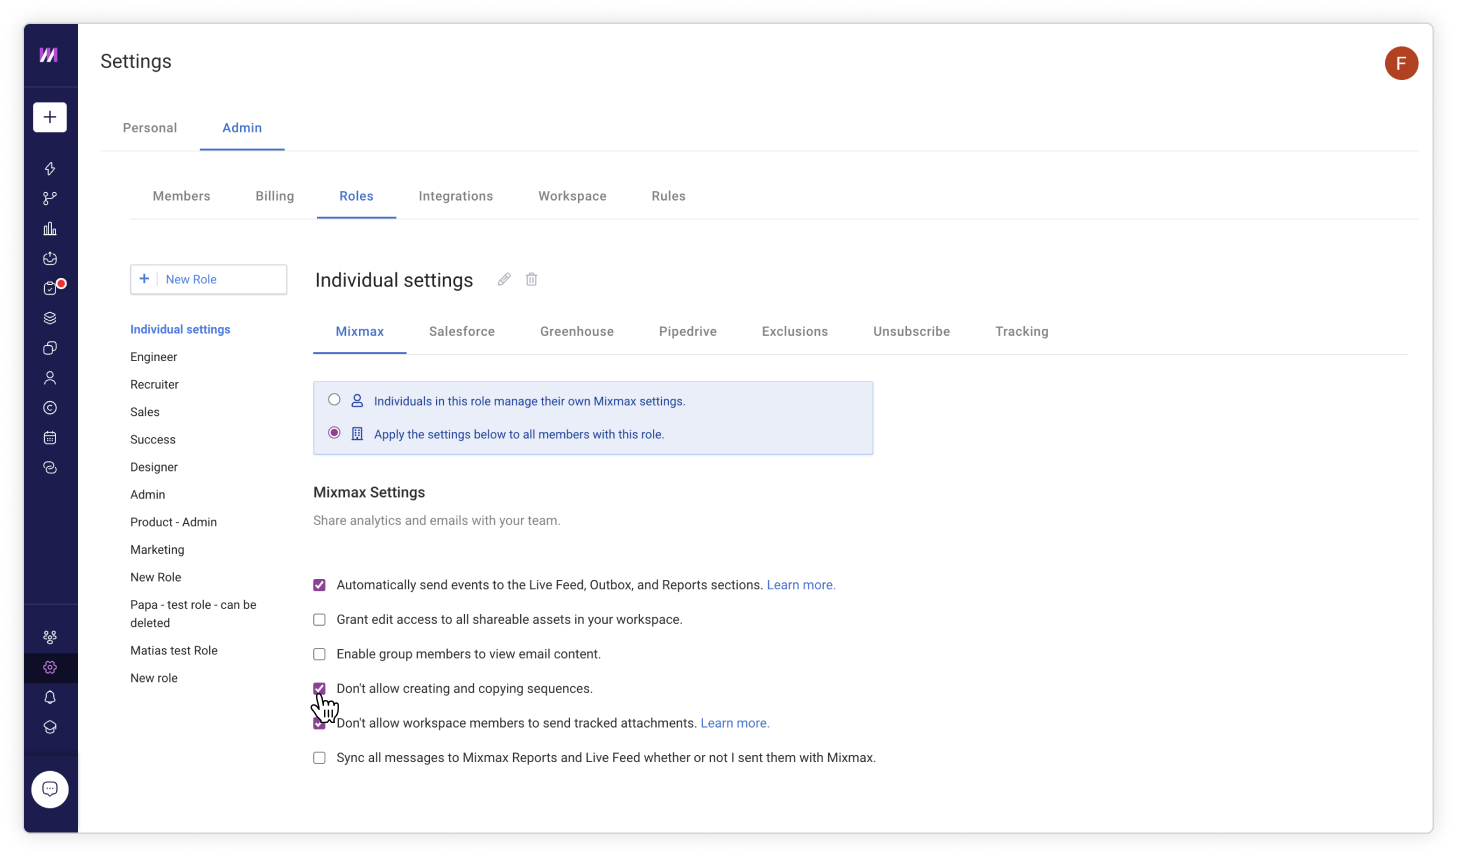Select the 'Matias test Role' role
Image resolution: width=1457 pixels, height=857 pixels.
(174, 651)
